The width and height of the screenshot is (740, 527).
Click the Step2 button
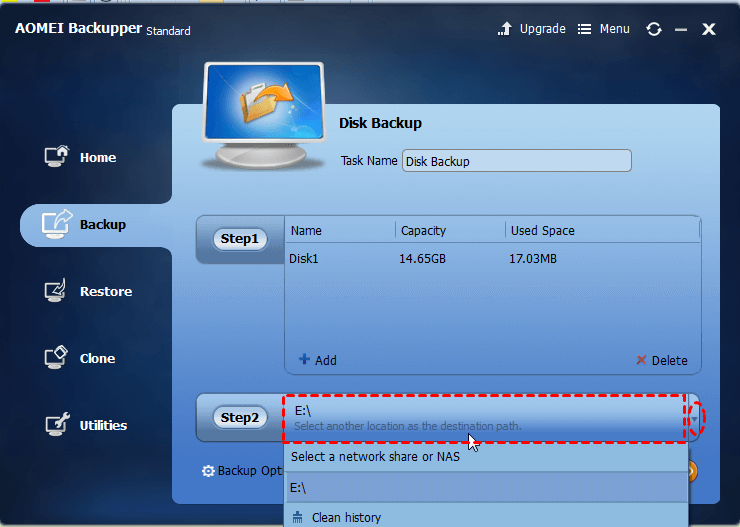[240, 418]
